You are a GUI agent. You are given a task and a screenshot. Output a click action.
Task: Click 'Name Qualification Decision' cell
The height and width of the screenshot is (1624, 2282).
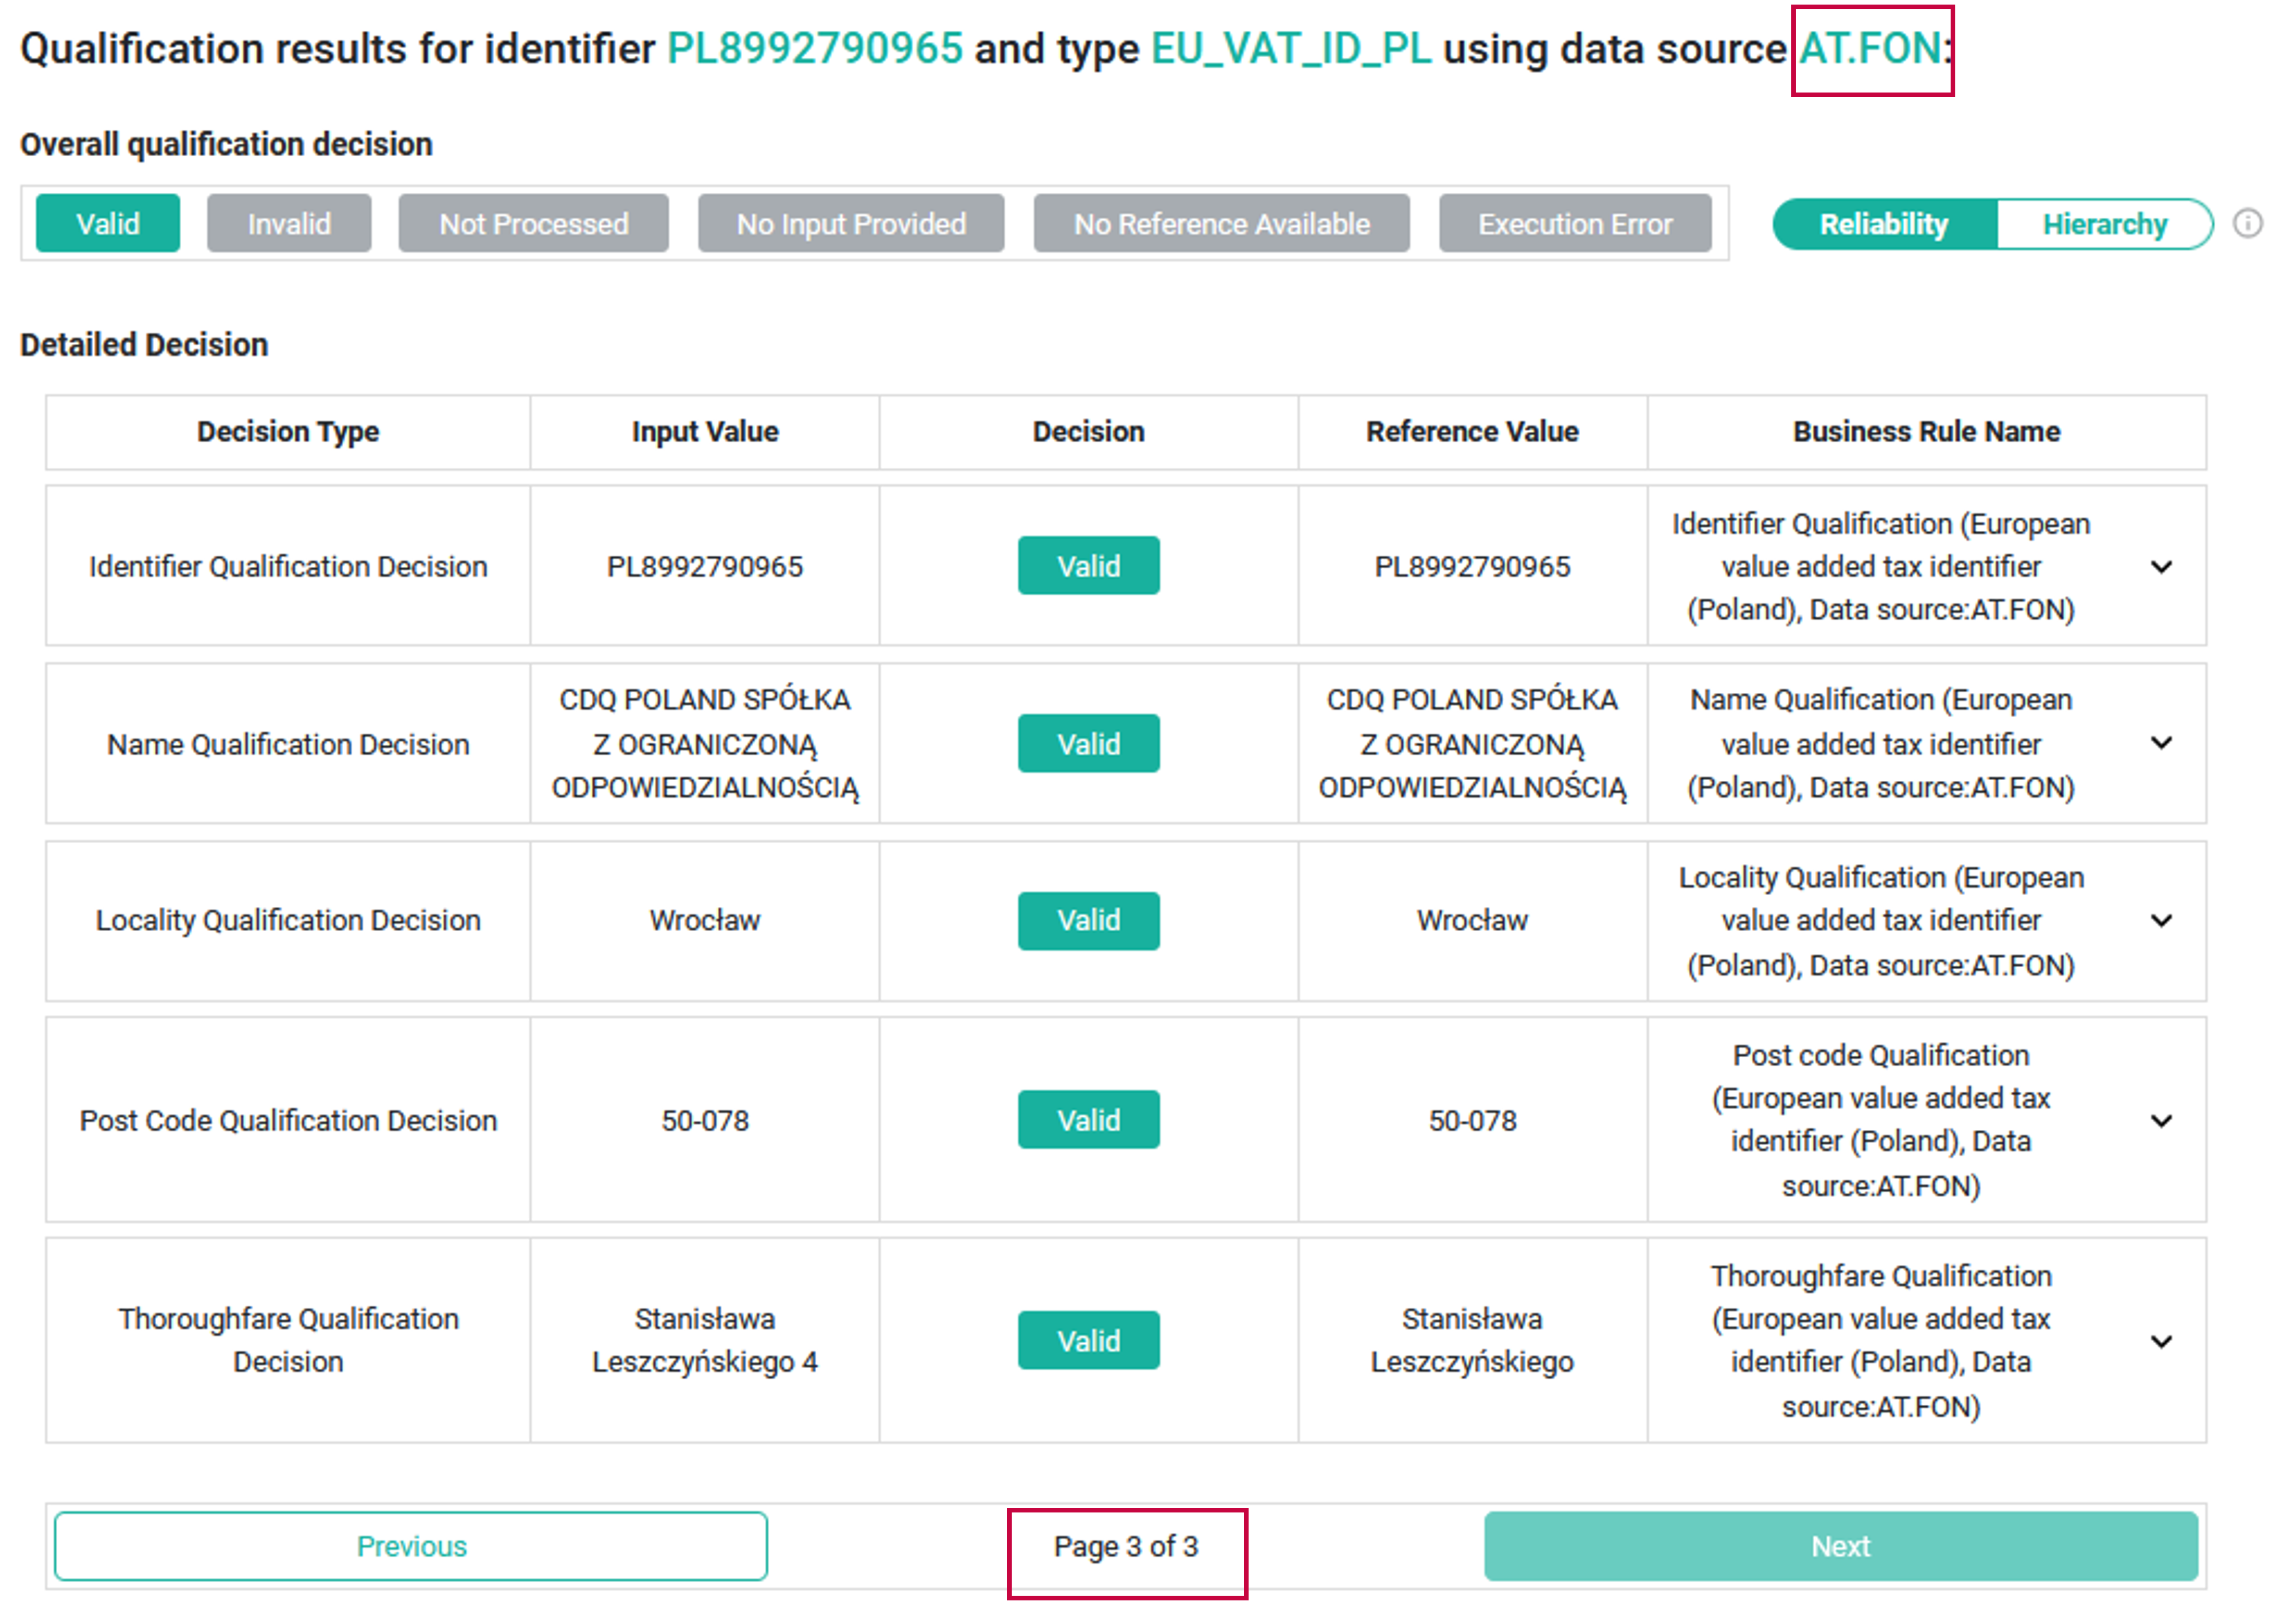[288, 745]
